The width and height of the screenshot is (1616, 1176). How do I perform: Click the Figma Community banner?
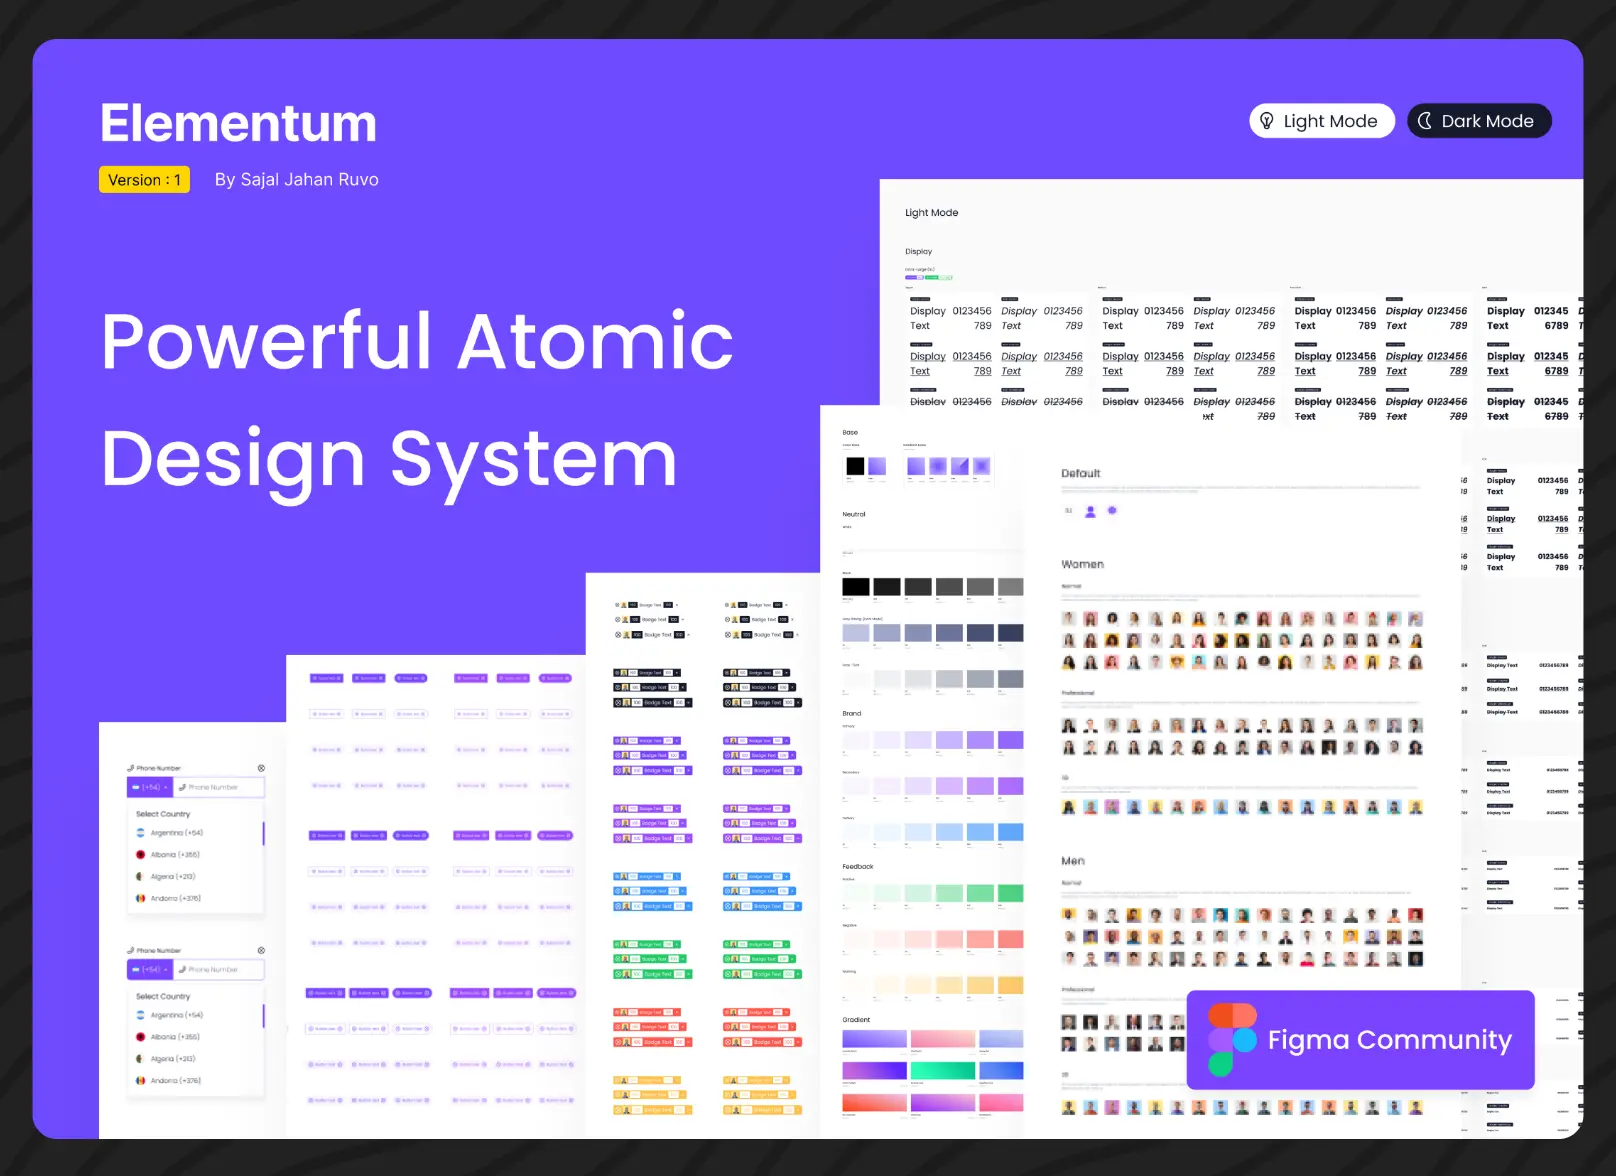pos(1360,1040)
